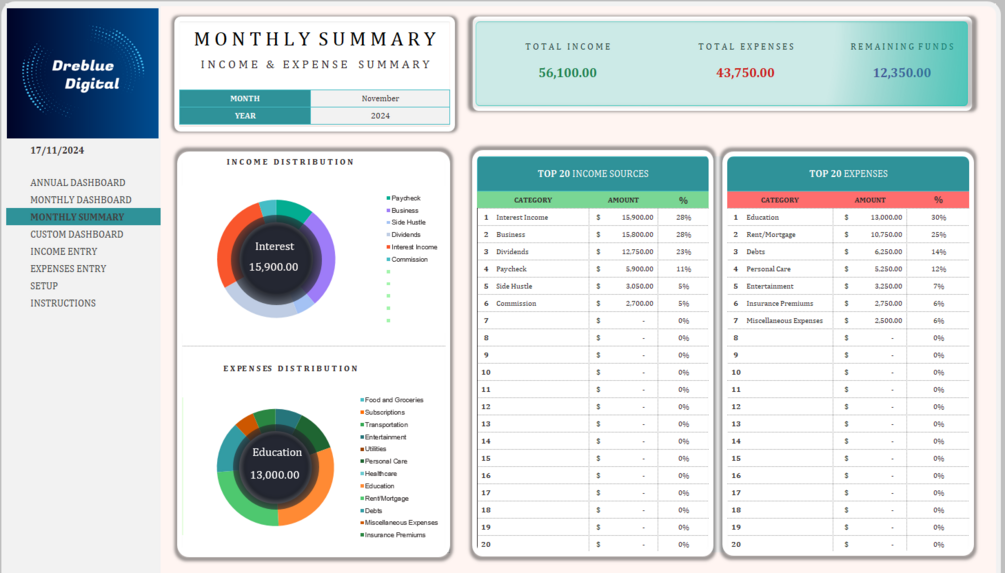
Task: Open the Custom Dashboard page
Action: pyautogui.click(x=77, y=235)
